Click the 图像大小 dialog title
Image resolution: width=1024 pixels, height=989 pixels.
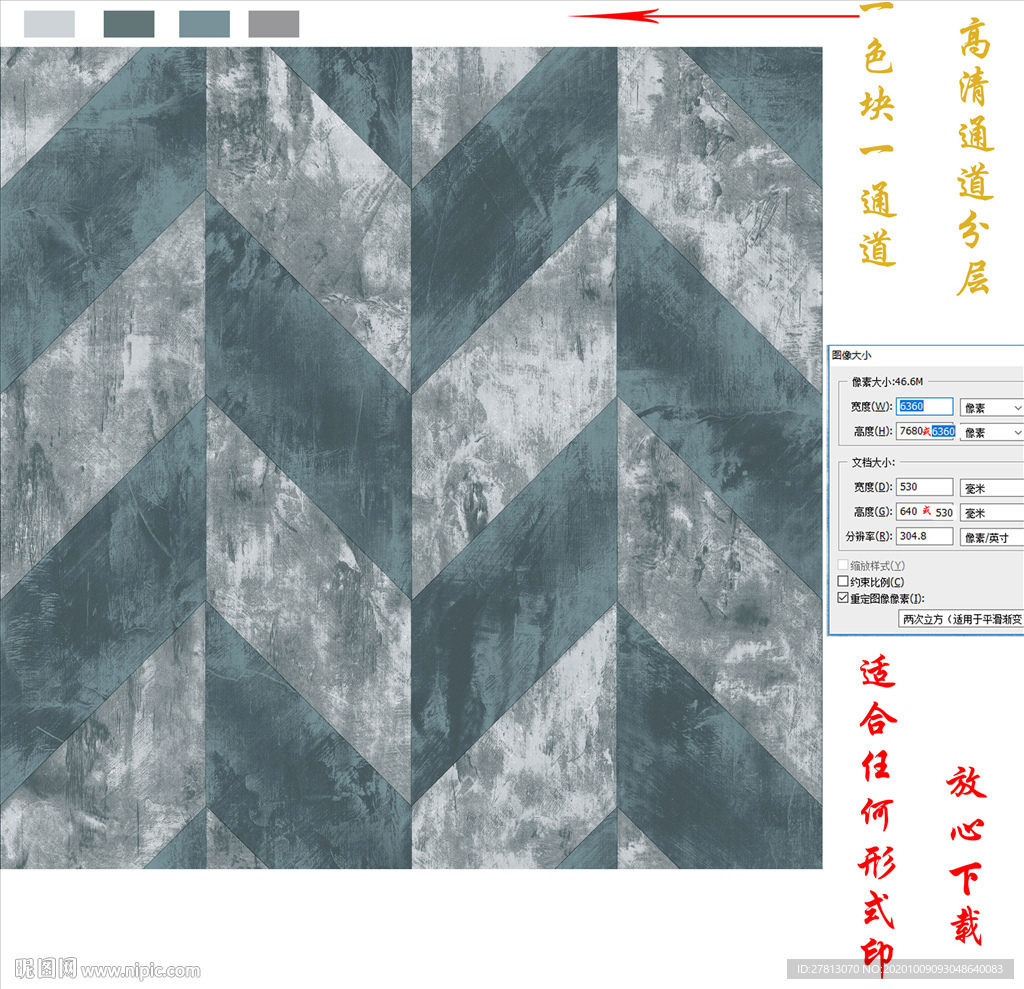pyautogui.click(x=851, y=355)
